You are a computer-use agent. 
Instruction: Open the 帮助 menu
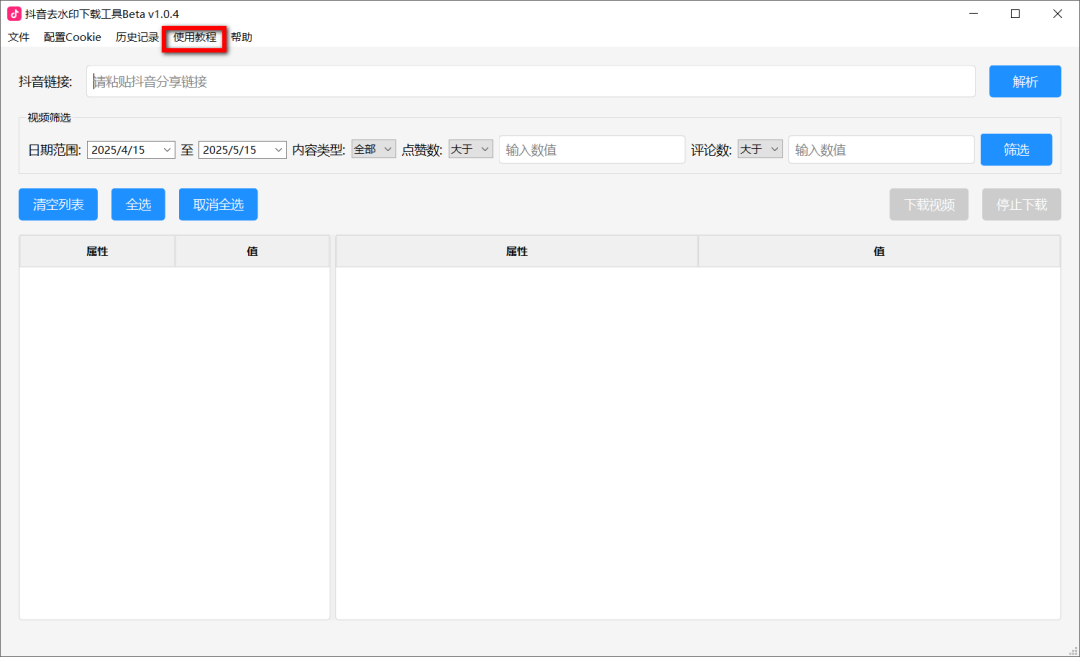pos(242,37)
